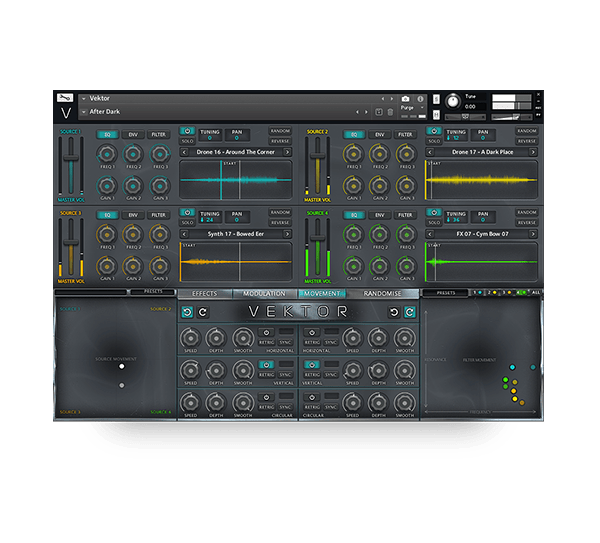Open the Drone 16 - Around The Corner sample menu
The width and height of the screenshot is (600, 543).
tap(236, 152)
